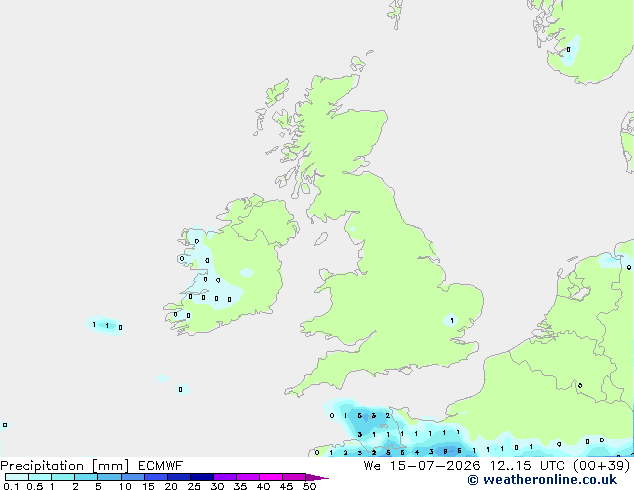Click the '25' legend scale label
Screen dimensions: 634x490
point(194,486)
